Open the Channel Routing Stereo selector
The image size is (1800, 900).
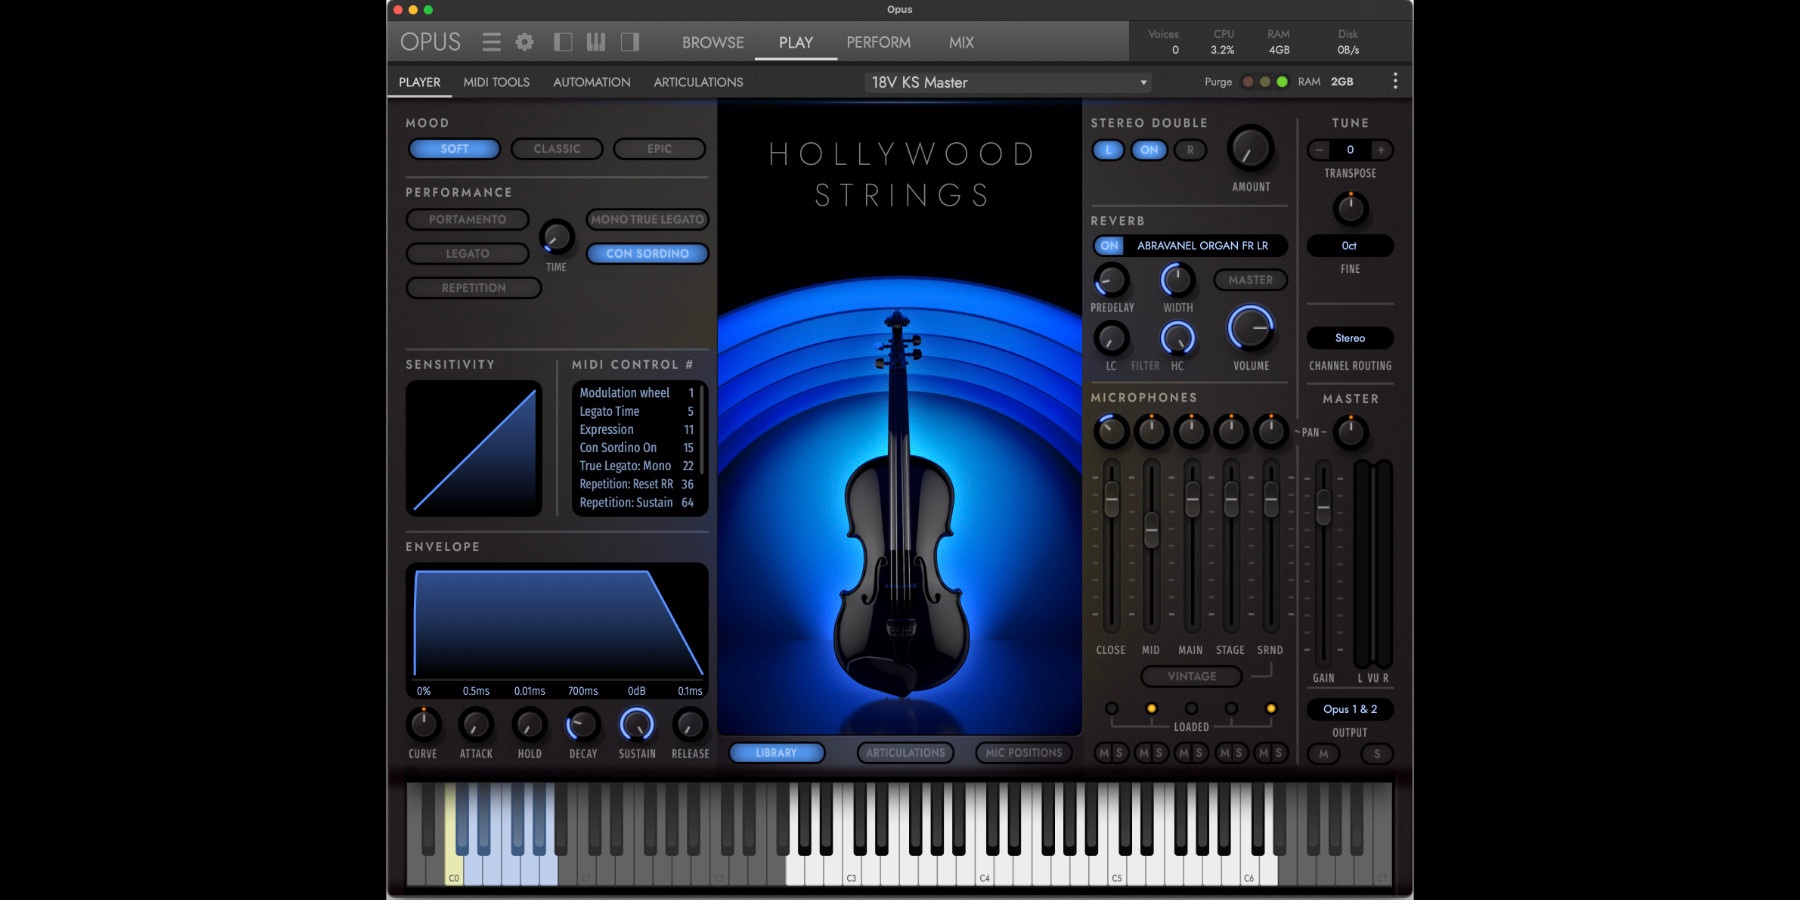(1349, 338)
